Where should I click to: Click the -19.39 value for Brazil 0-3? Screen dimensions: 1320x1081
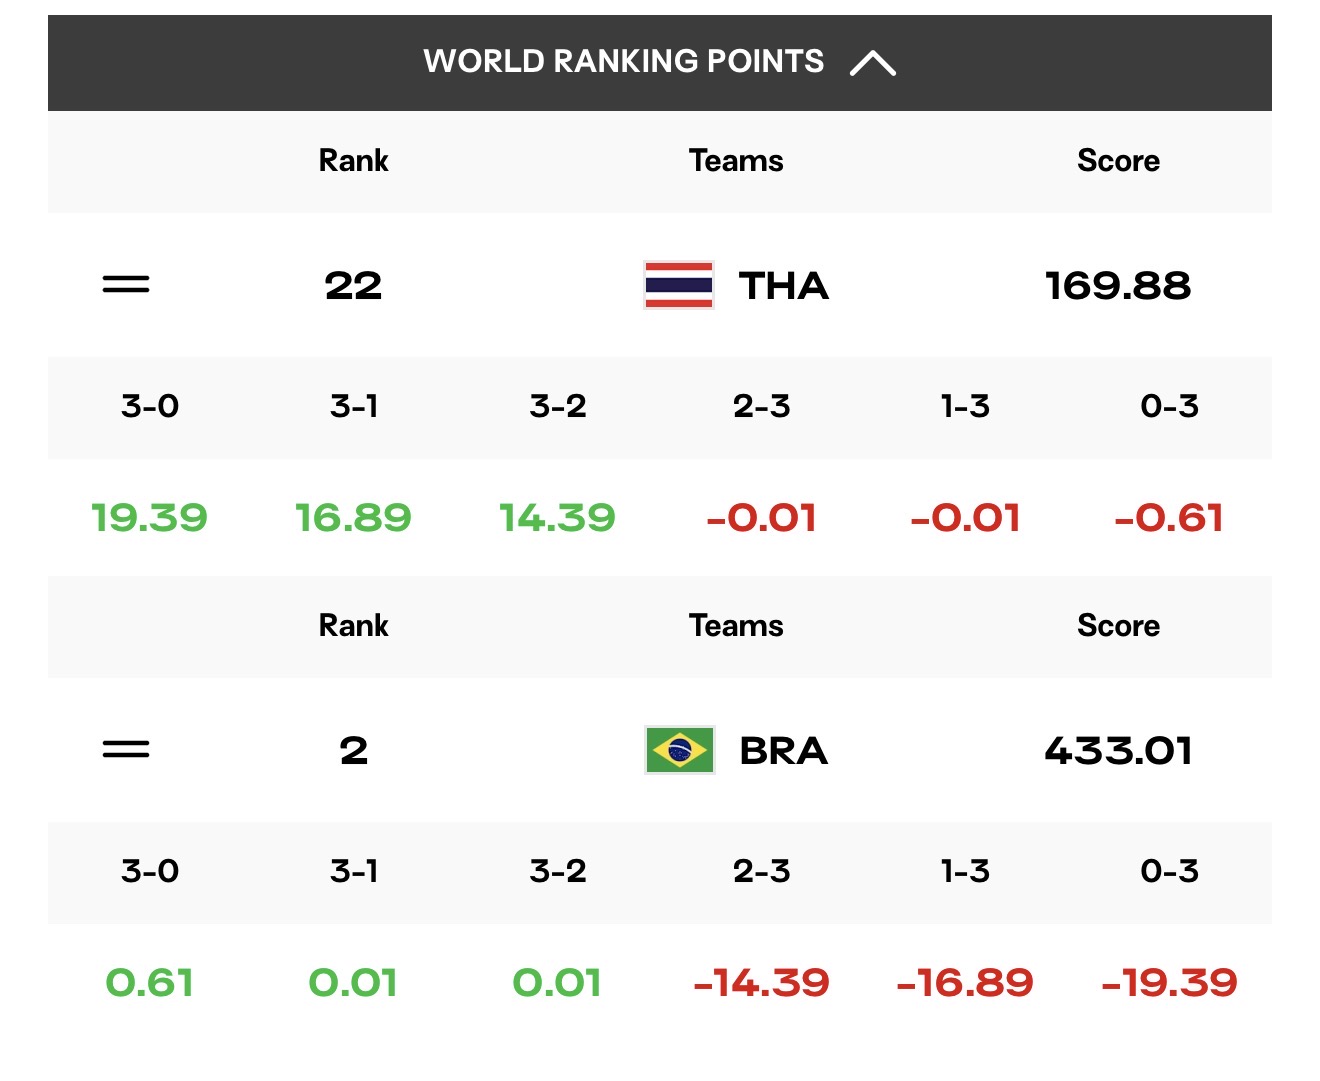[x=1169, y=983]
